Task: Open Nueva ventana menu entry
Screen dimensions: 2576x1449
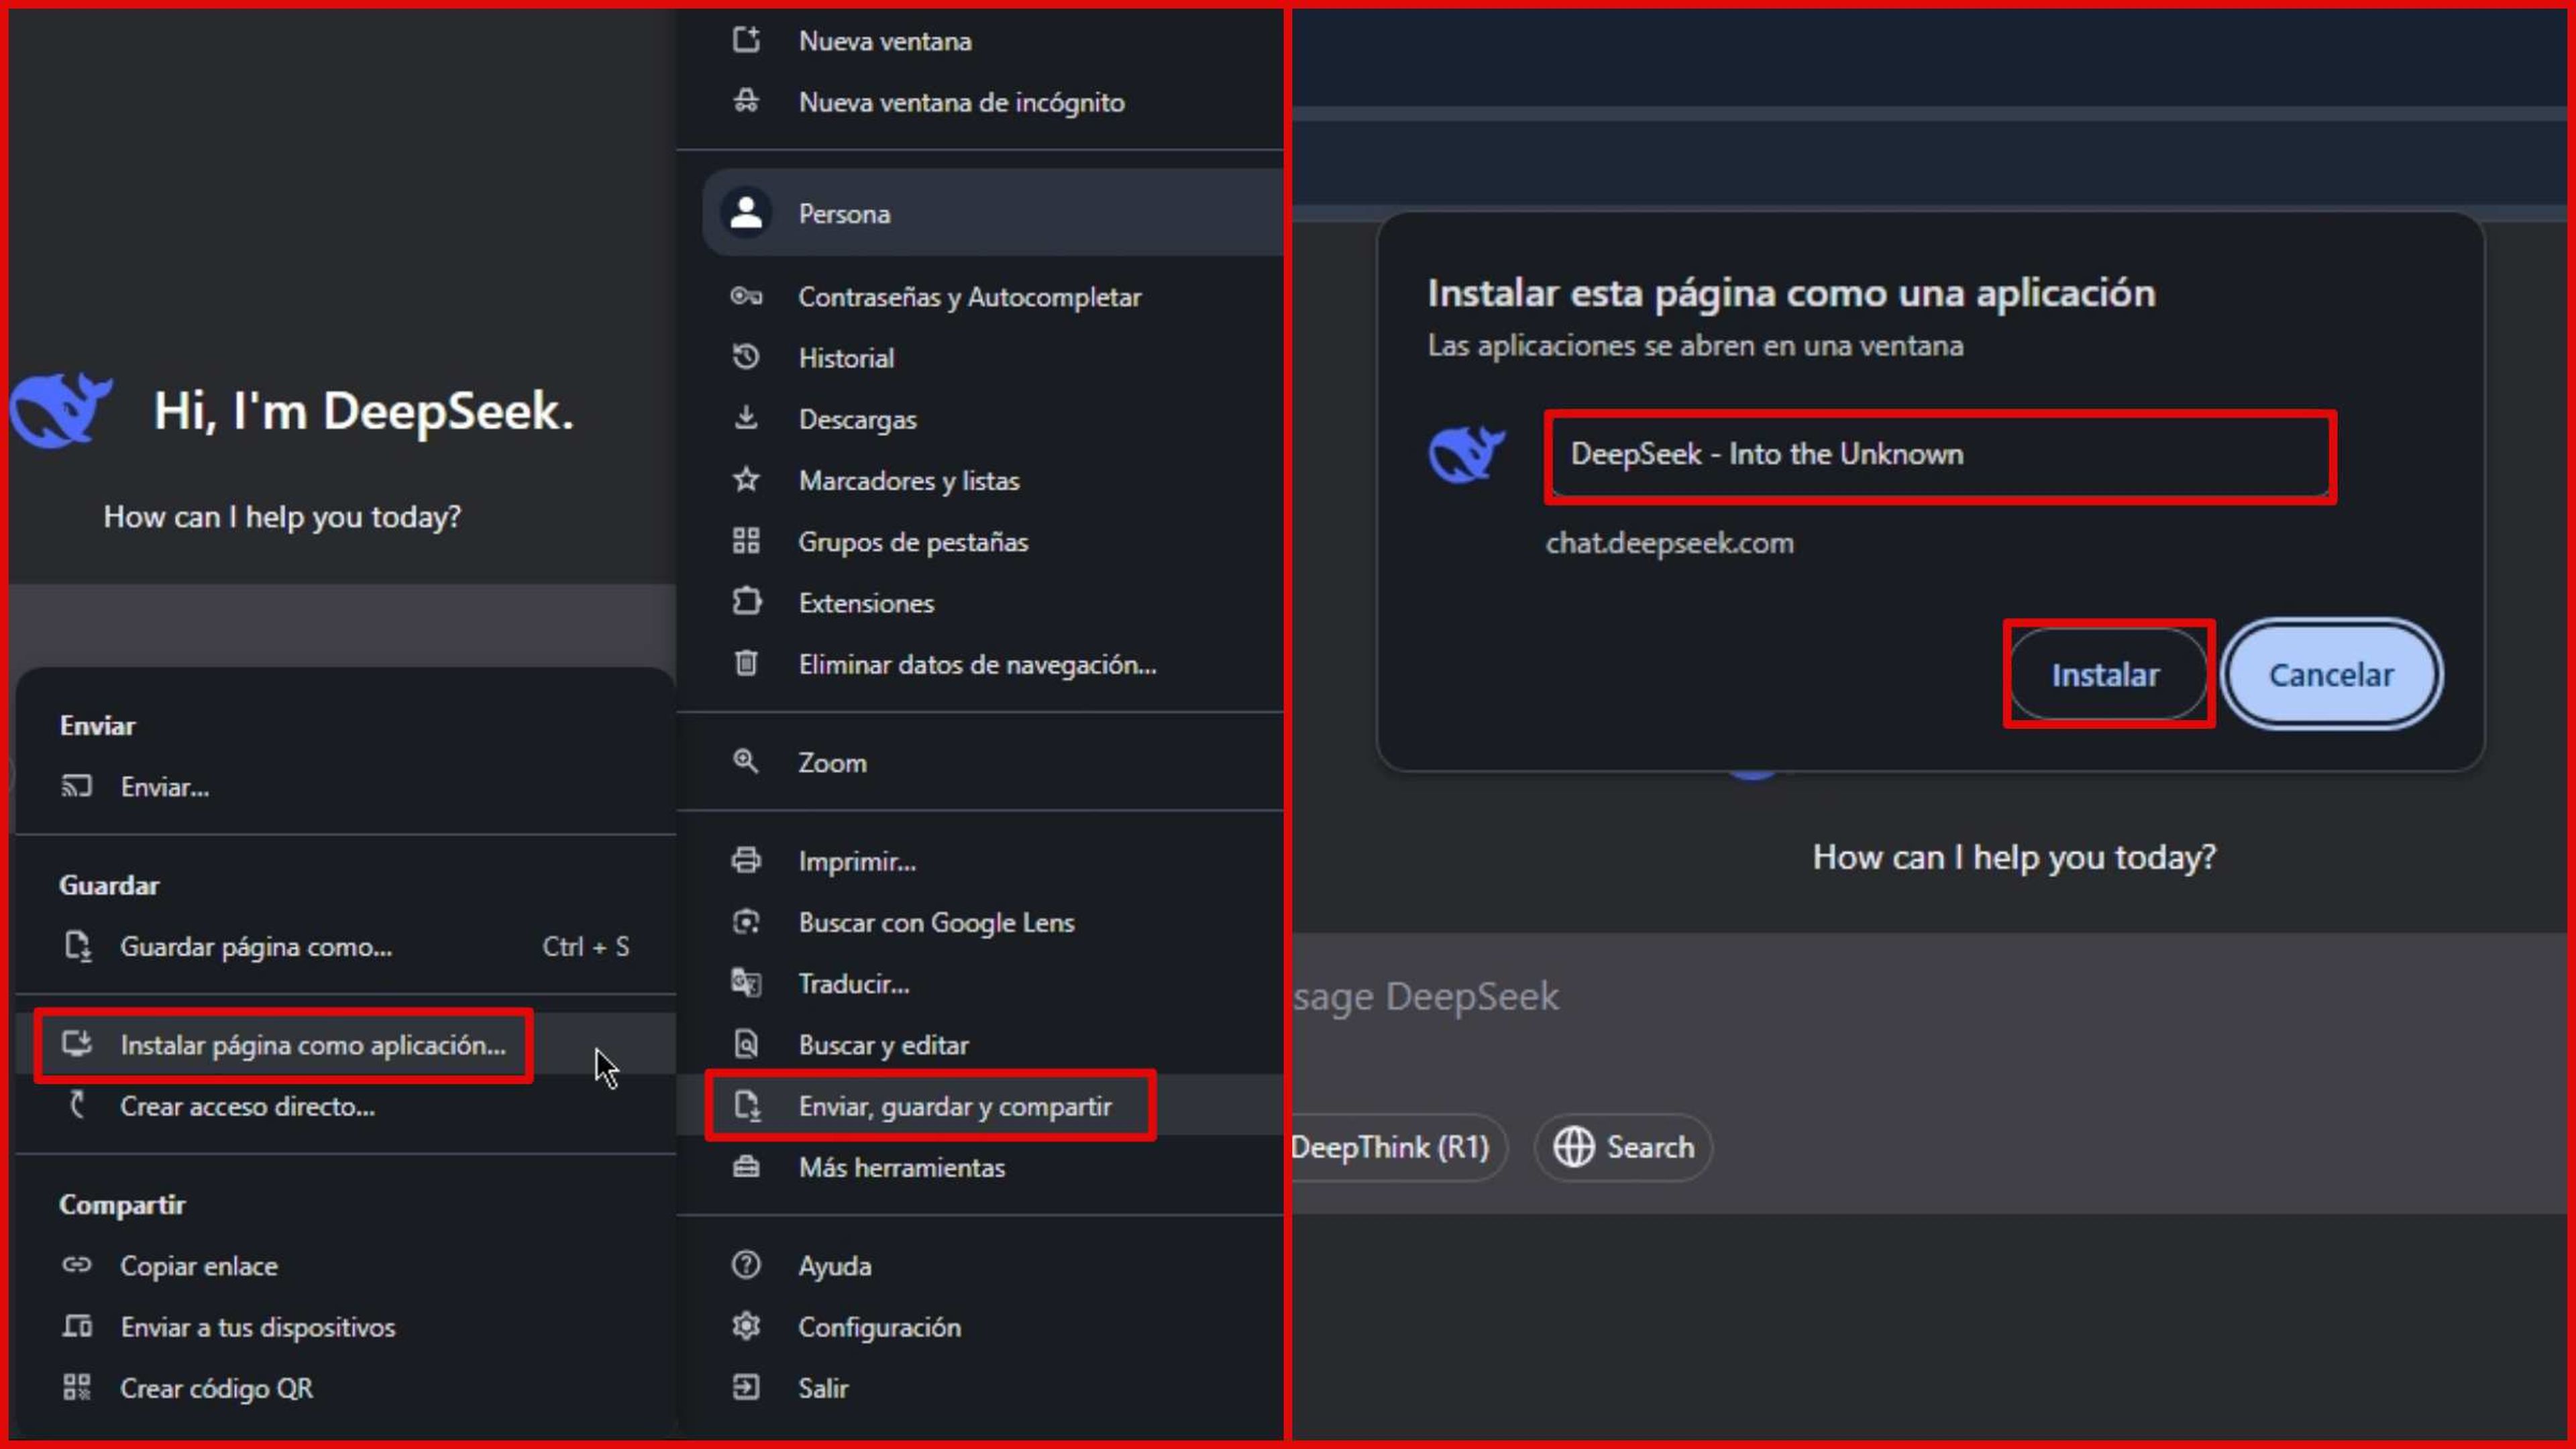Action: [980, 40]
